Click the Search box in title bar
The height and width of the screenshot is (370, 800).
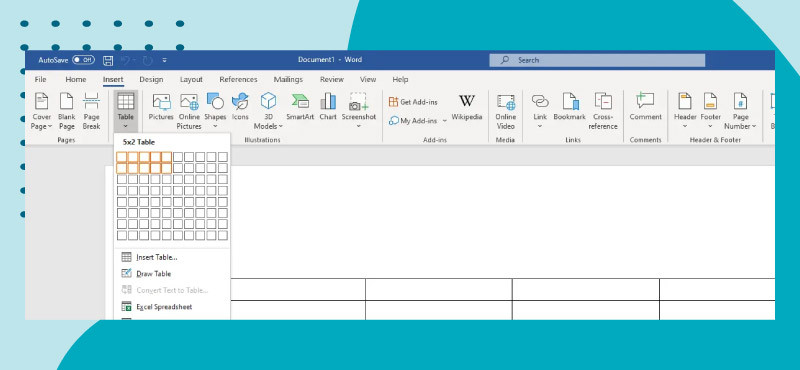[597, 60]
